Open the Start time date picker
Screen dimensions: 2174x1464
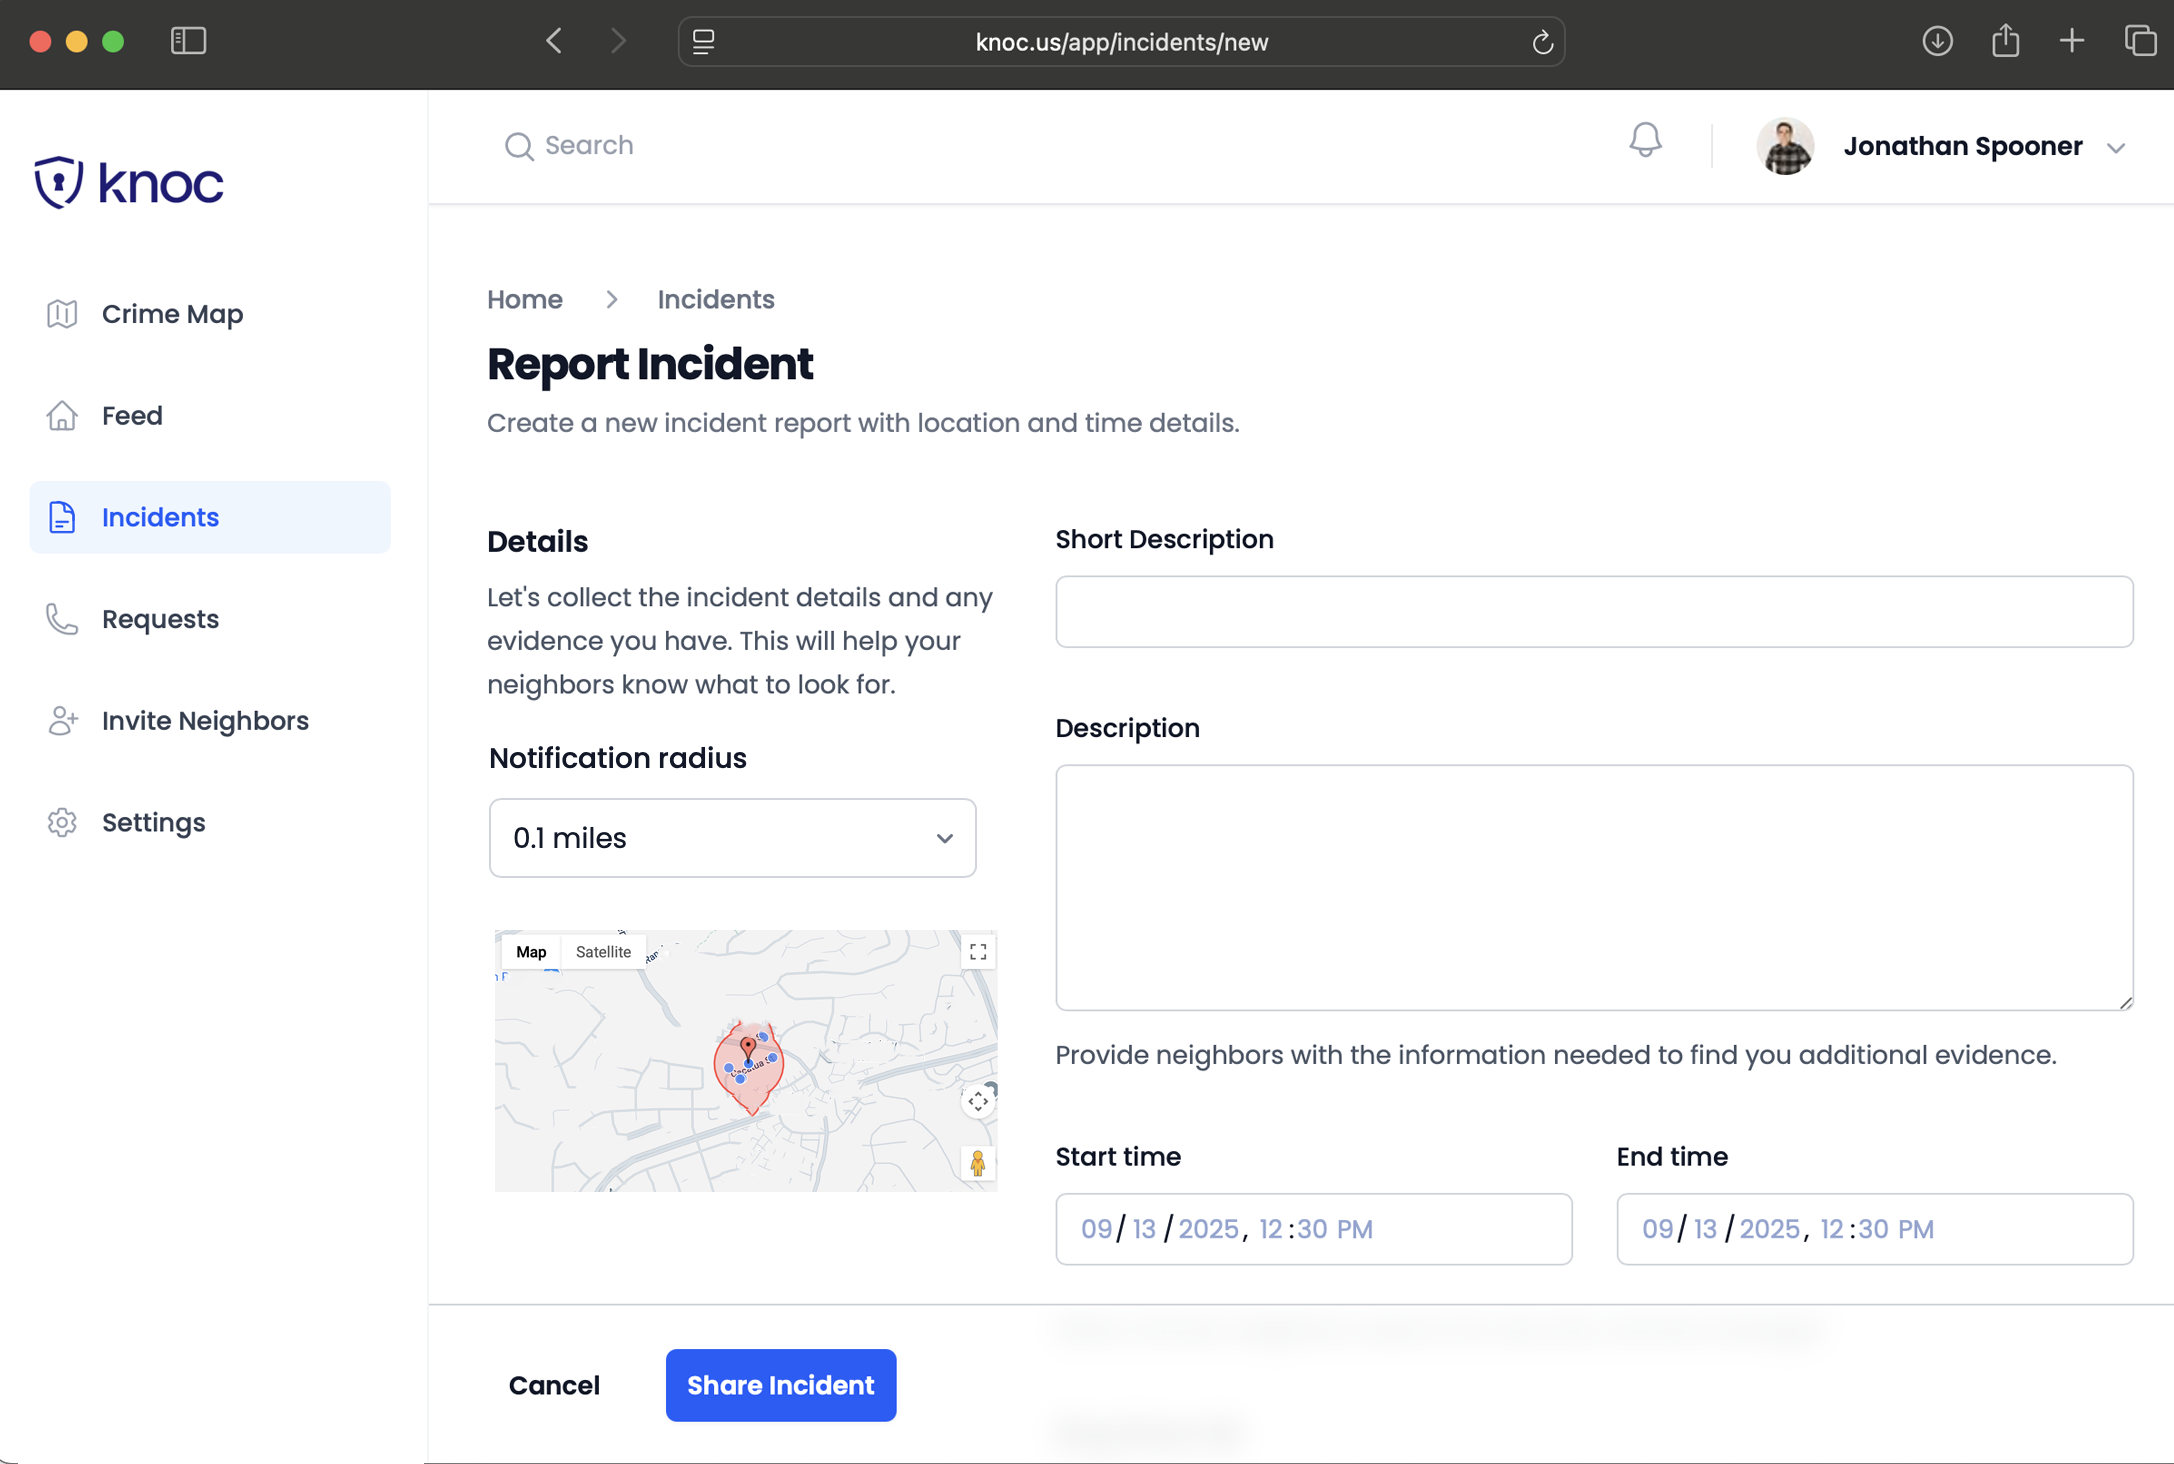(1312, 1229)
